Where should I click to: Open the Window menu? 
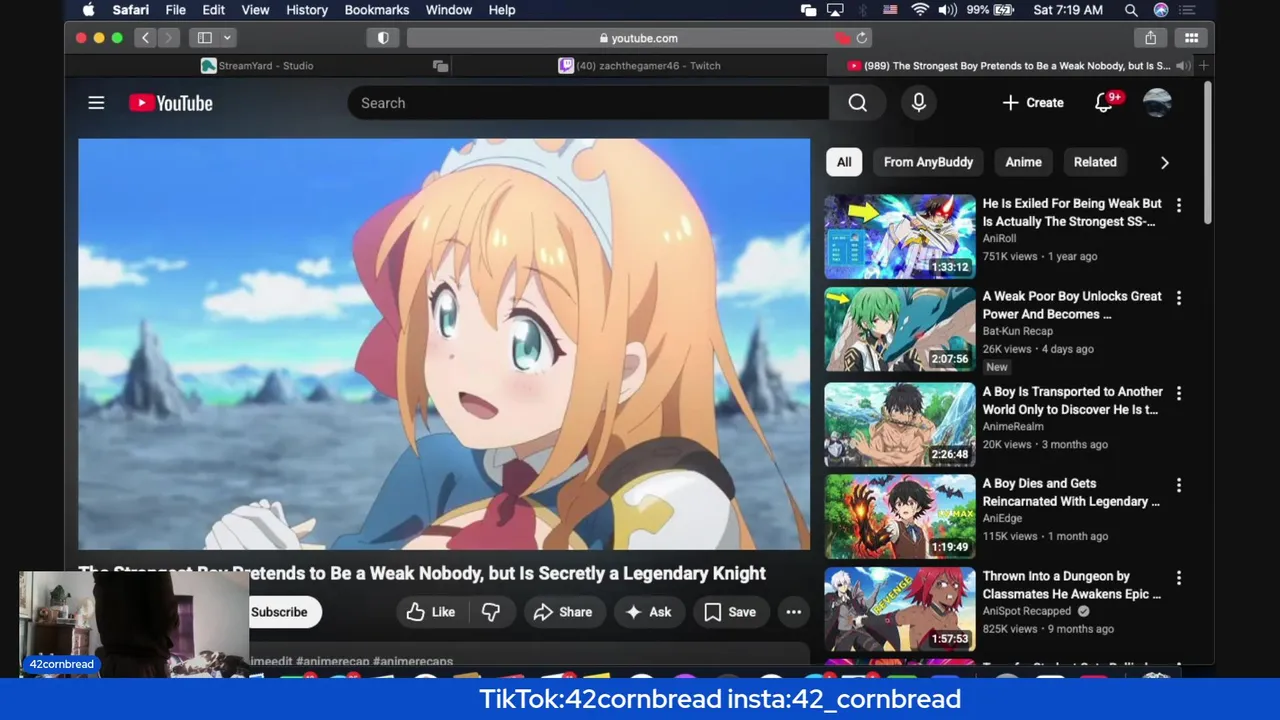click(x=449, y=10)
